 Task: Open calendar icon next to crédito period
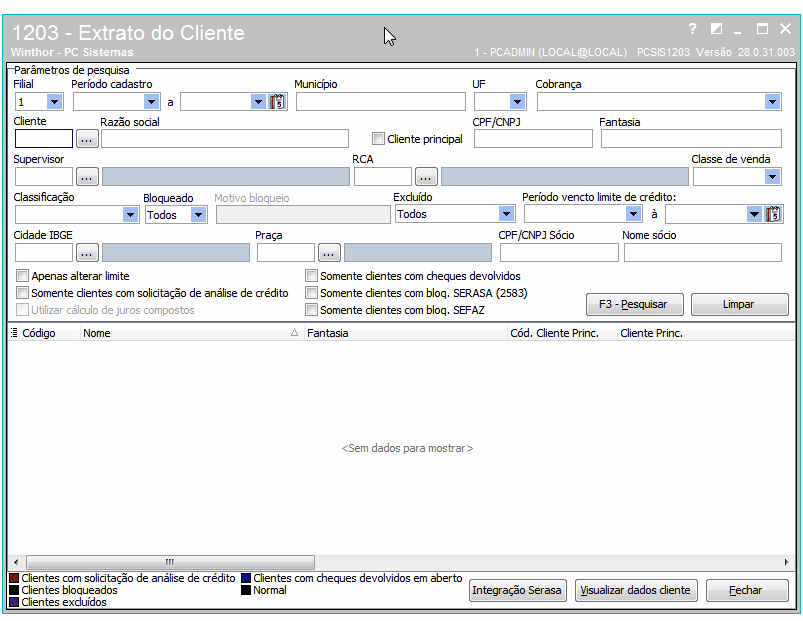773,214
